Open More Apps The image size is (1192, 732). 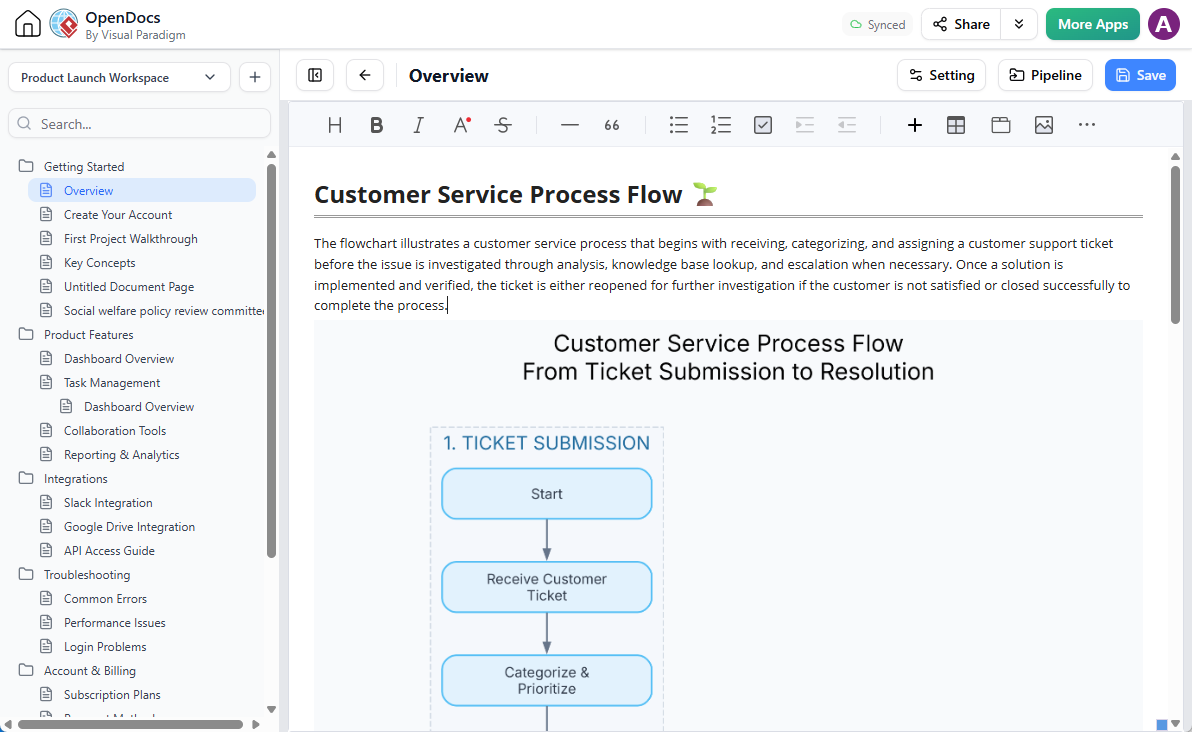pos(1092,24)
